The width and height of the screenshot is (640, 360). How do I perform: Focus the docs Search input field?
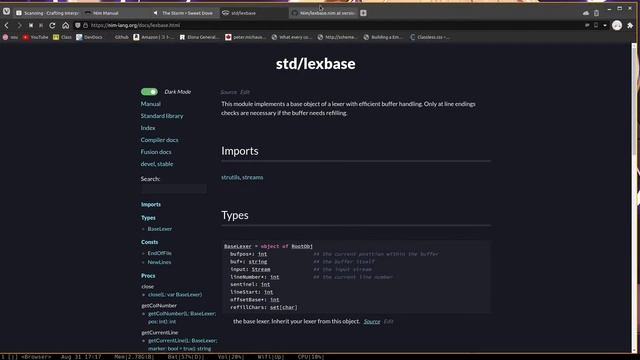(x=173, y=189)
